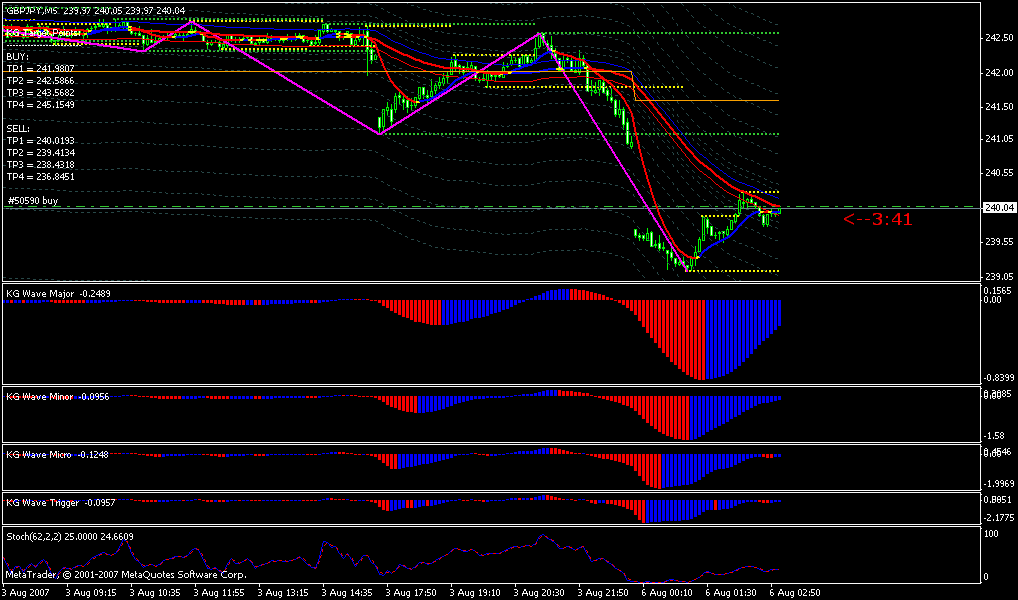
Task: Click the 100 level on Stochastic scale
Action: click(991, 534)
